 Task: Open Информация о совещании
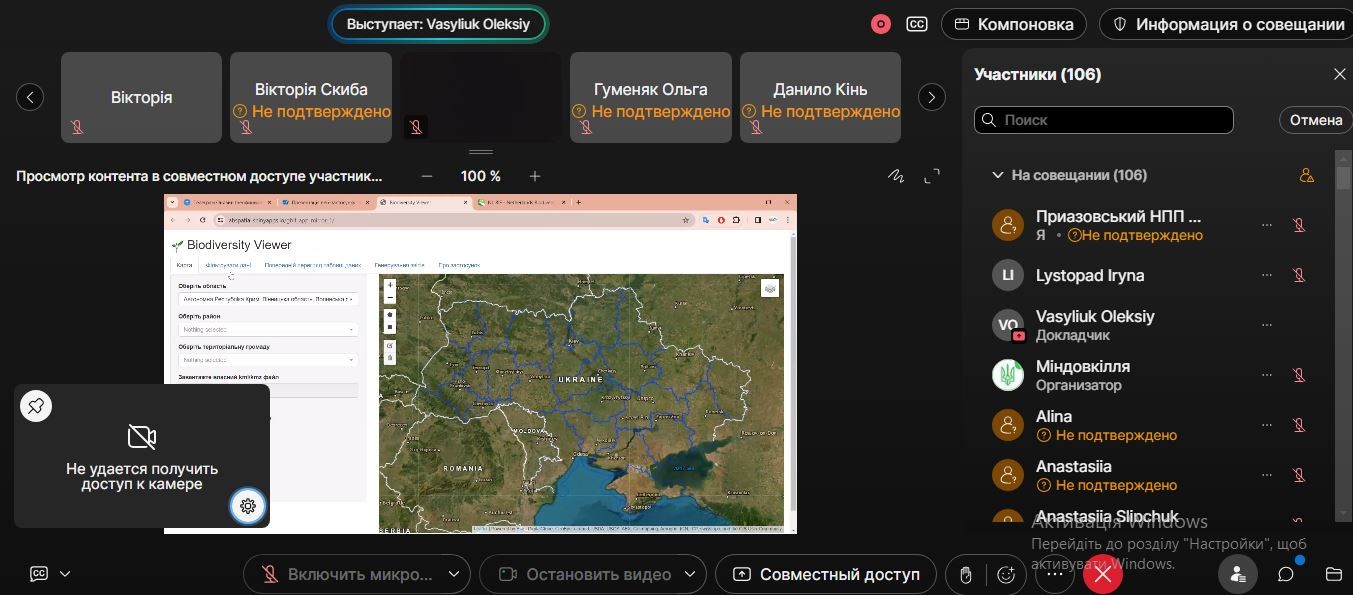(1229, 24)
